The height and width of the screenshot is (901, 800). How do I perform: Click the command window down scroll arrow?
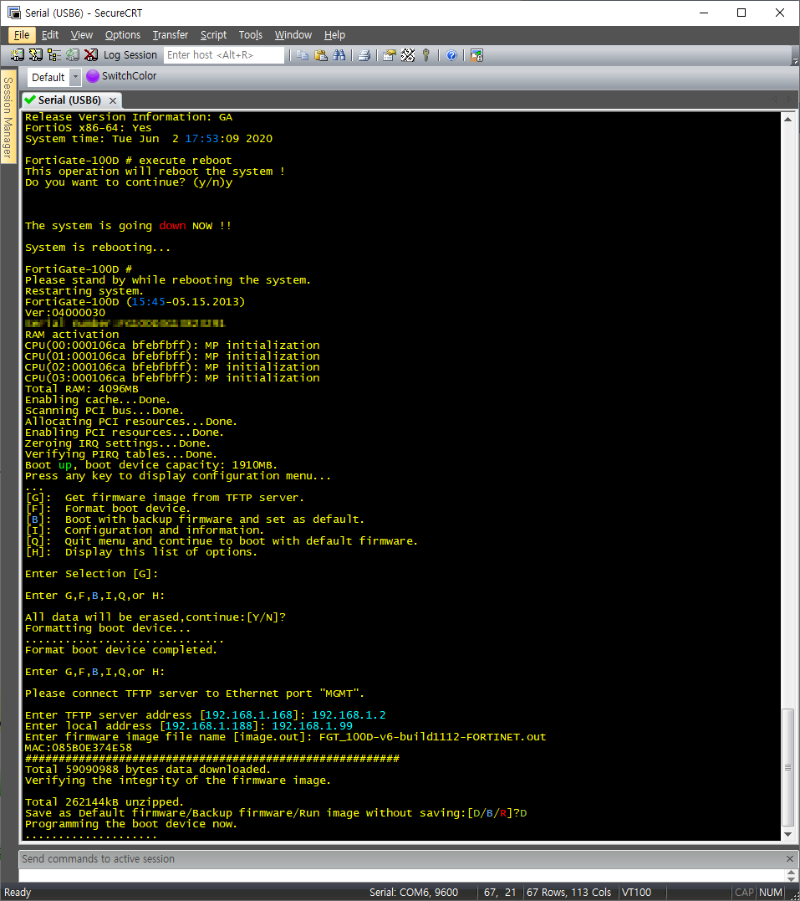coord(790,879)
